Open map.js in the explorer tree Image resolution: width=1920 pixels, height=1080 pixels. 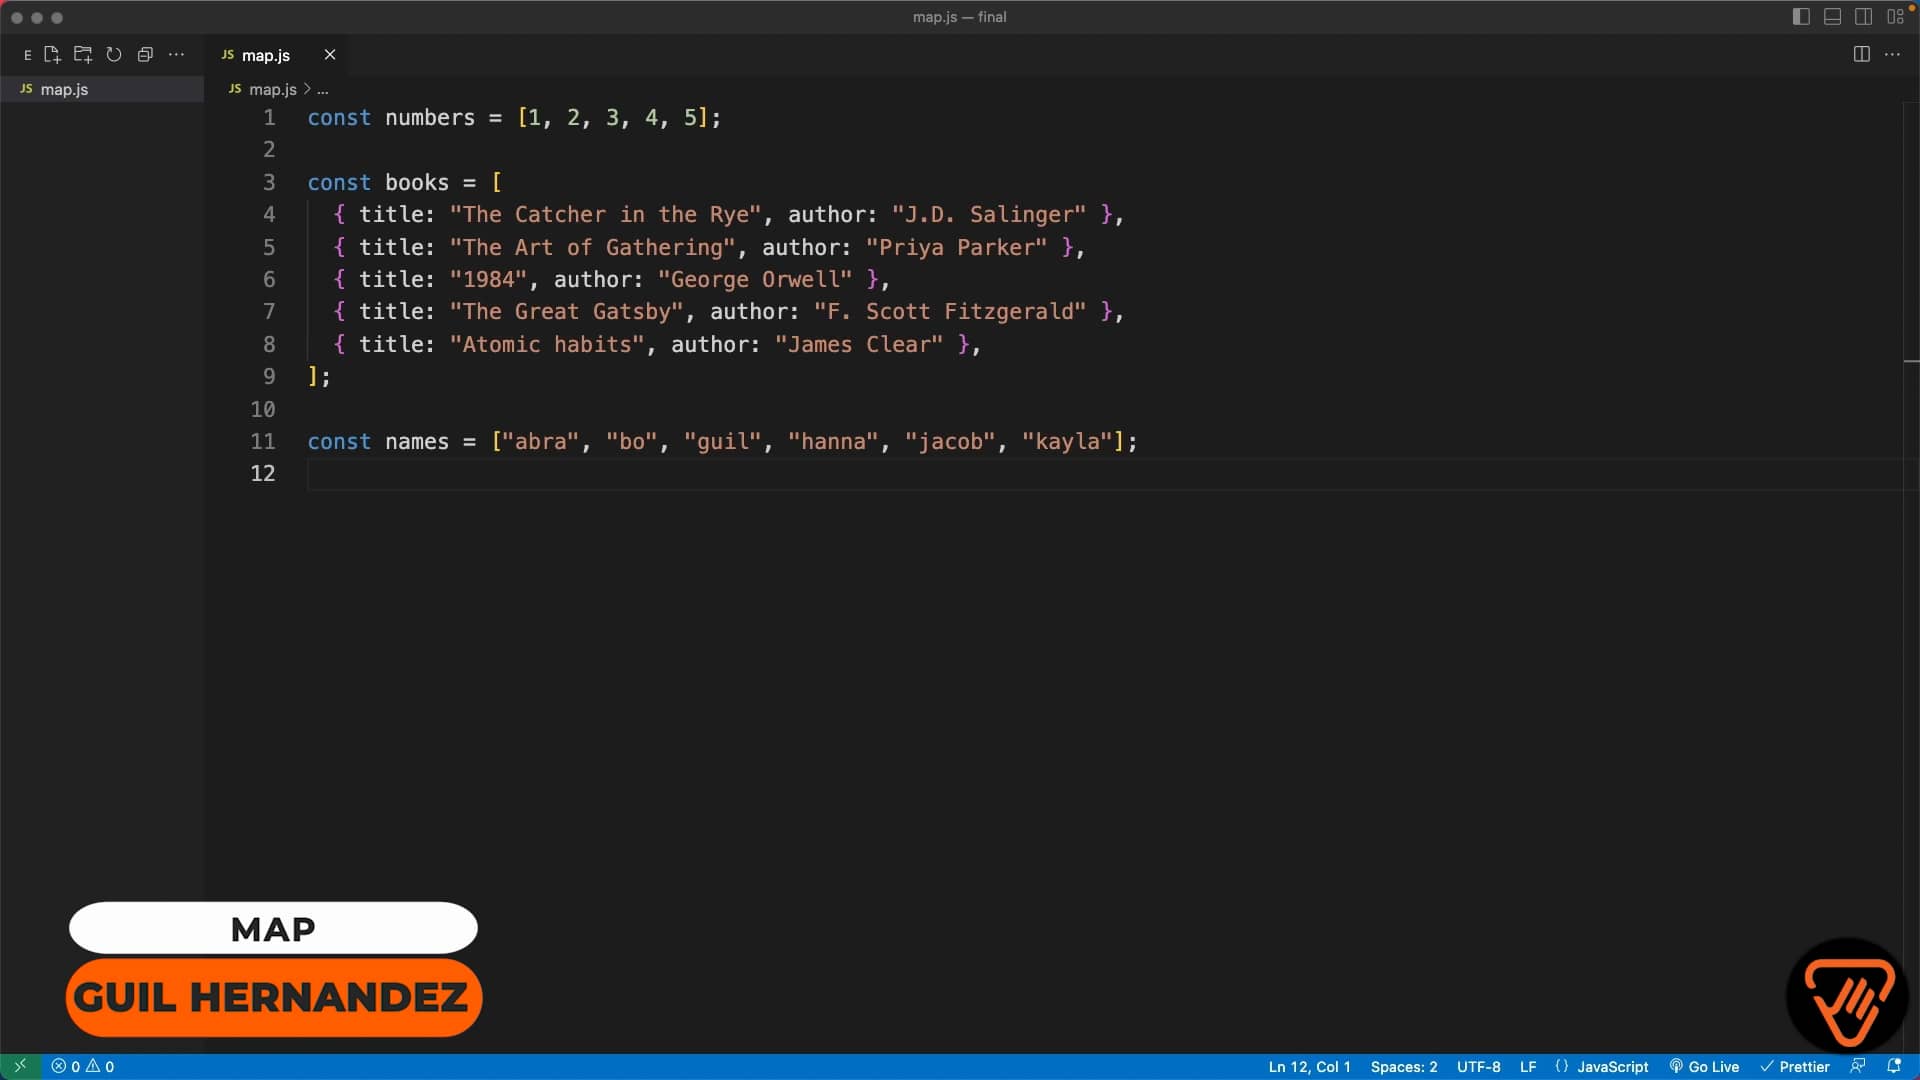click(64, 90)
